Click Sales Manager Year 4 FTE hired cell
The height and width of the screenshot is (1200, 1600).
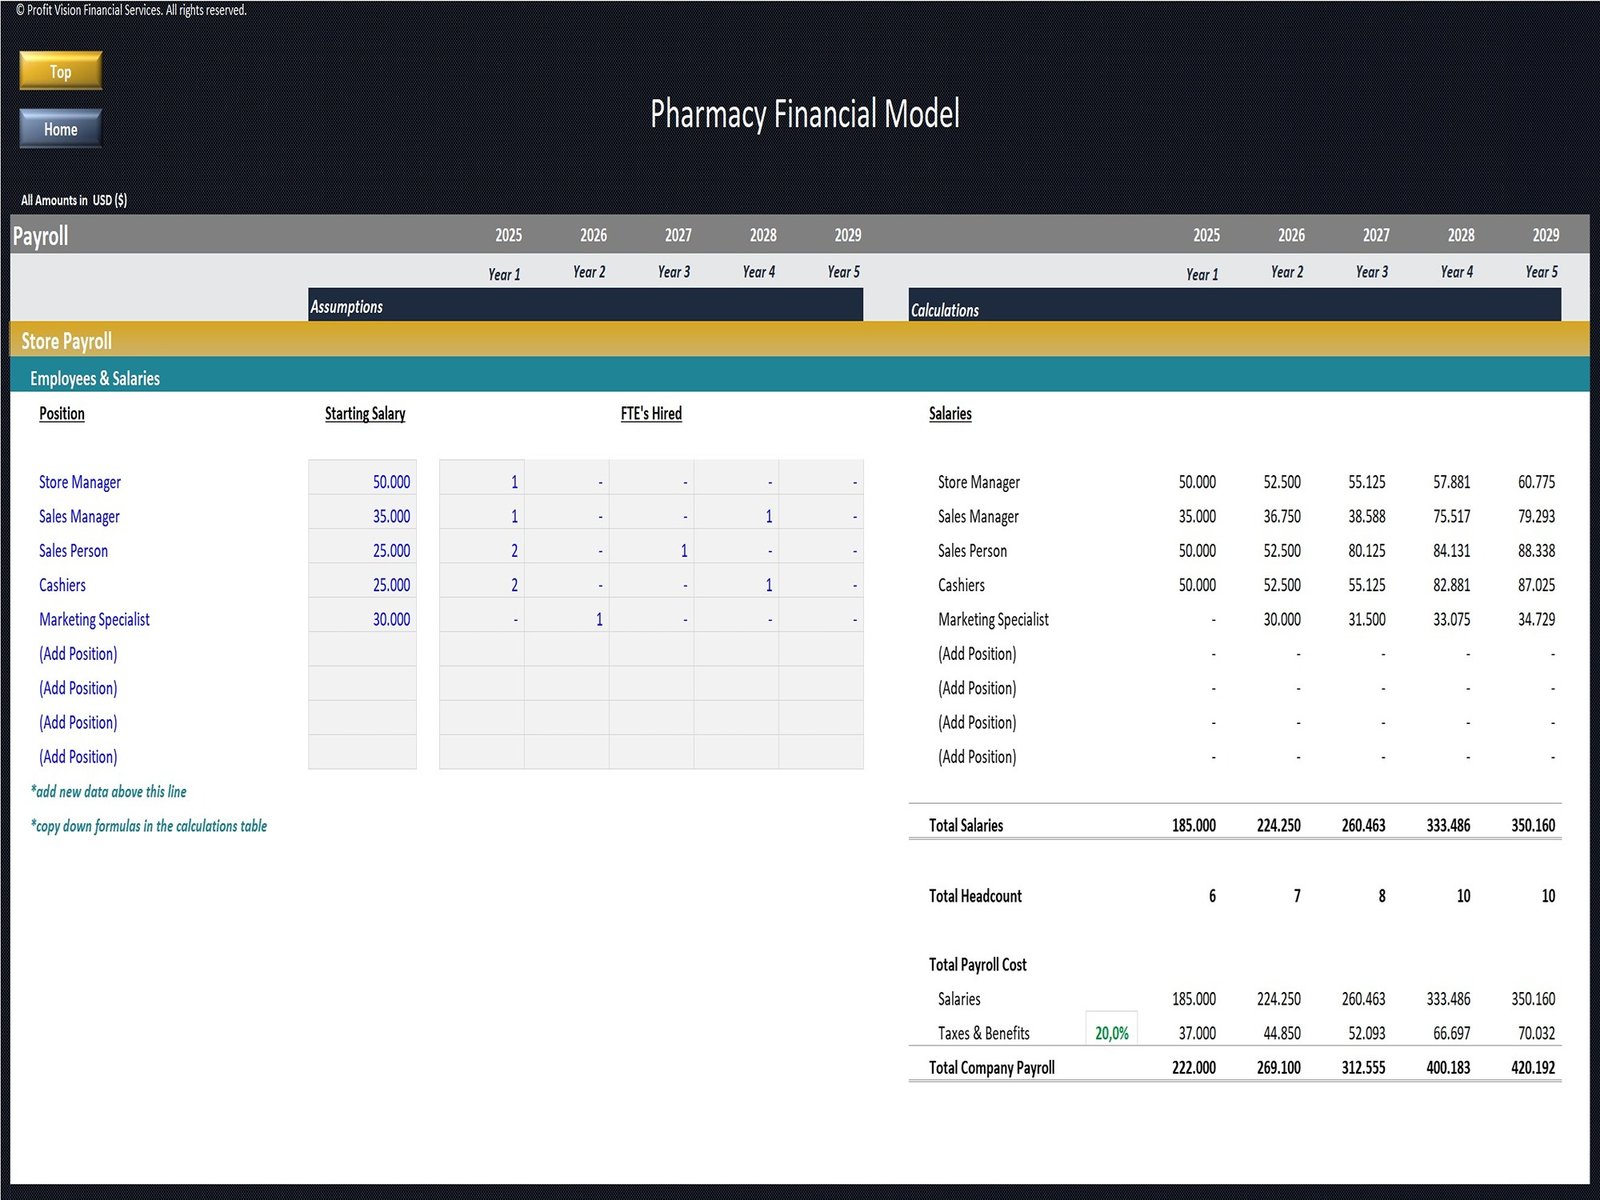(736, 516)
